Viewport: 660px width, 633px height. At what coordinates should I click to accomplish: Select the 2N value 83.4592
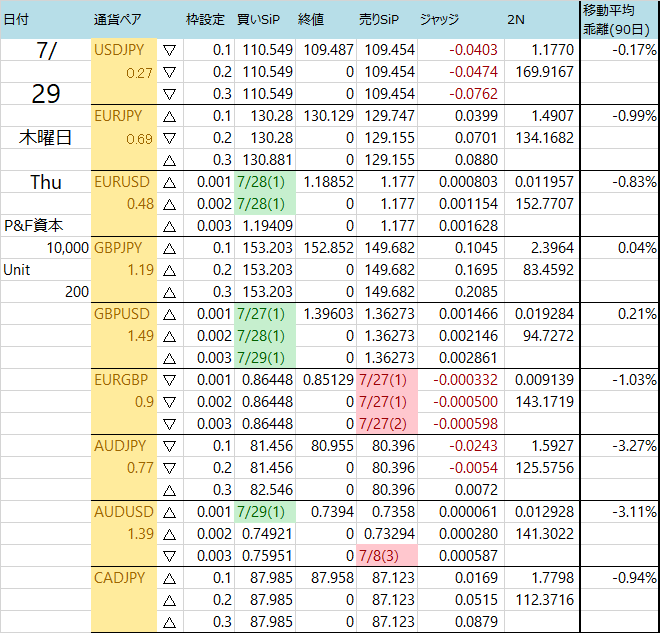click(x=548, y=270)
